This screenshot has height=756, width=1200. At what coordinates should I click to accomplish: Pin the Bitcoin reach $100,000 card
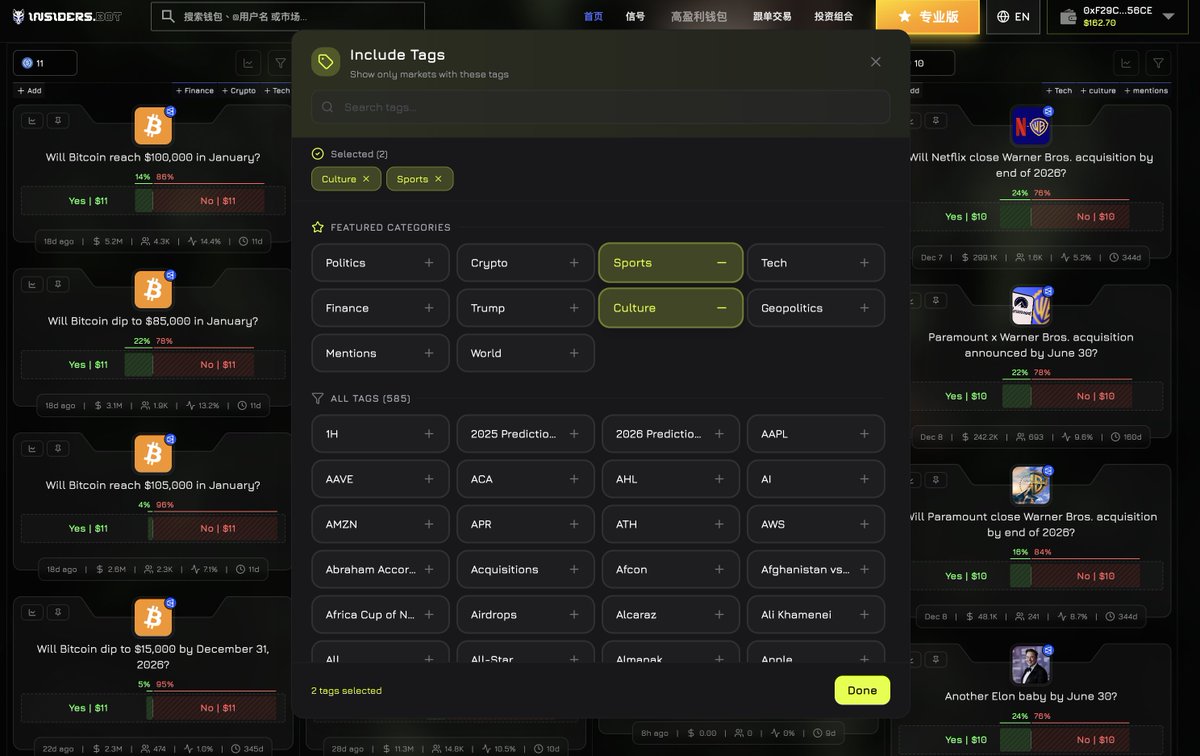[58, 120]
